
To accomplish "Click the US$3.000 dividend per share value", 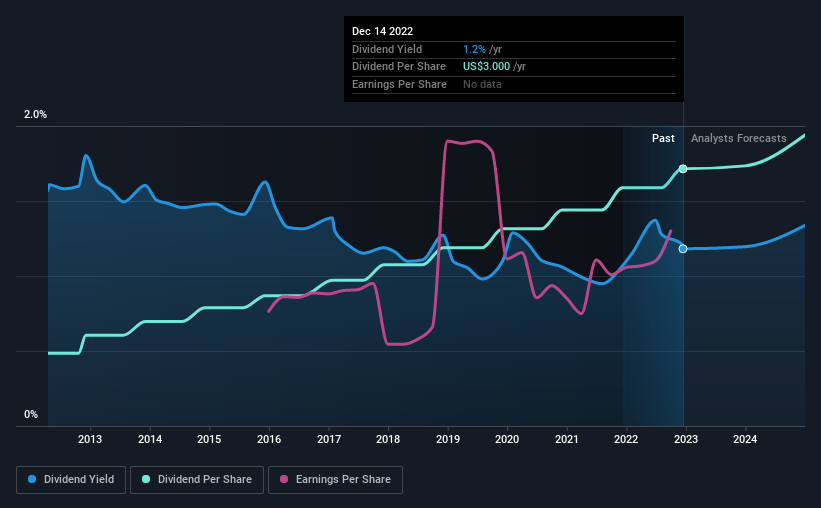I will pos(486,67).
